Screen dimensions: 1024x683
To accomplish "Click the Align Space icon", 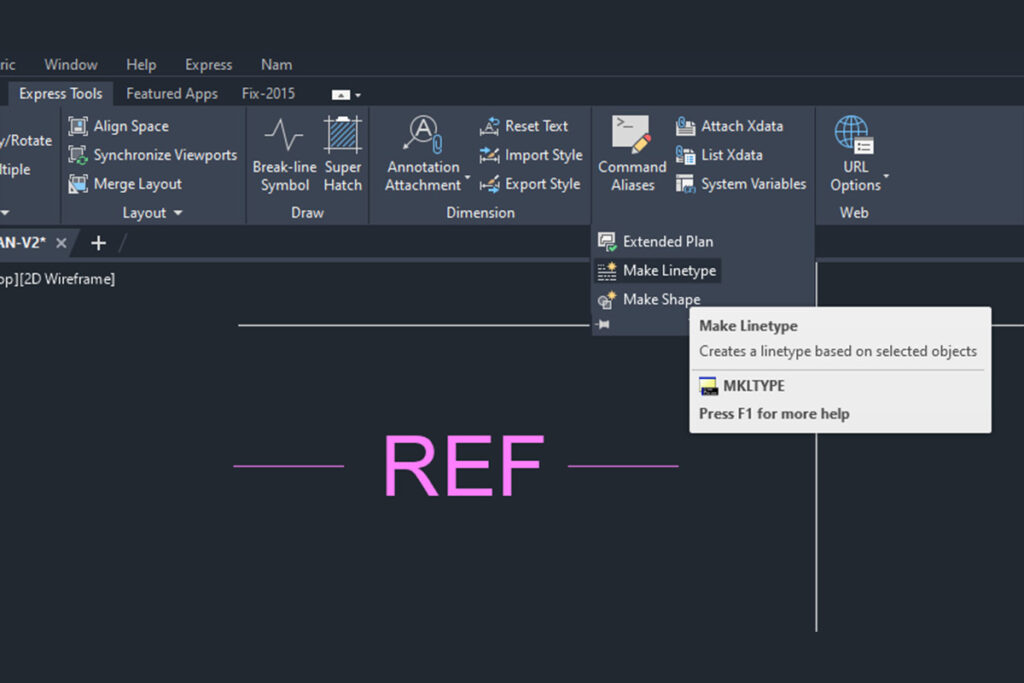I will tap(78, 126).
